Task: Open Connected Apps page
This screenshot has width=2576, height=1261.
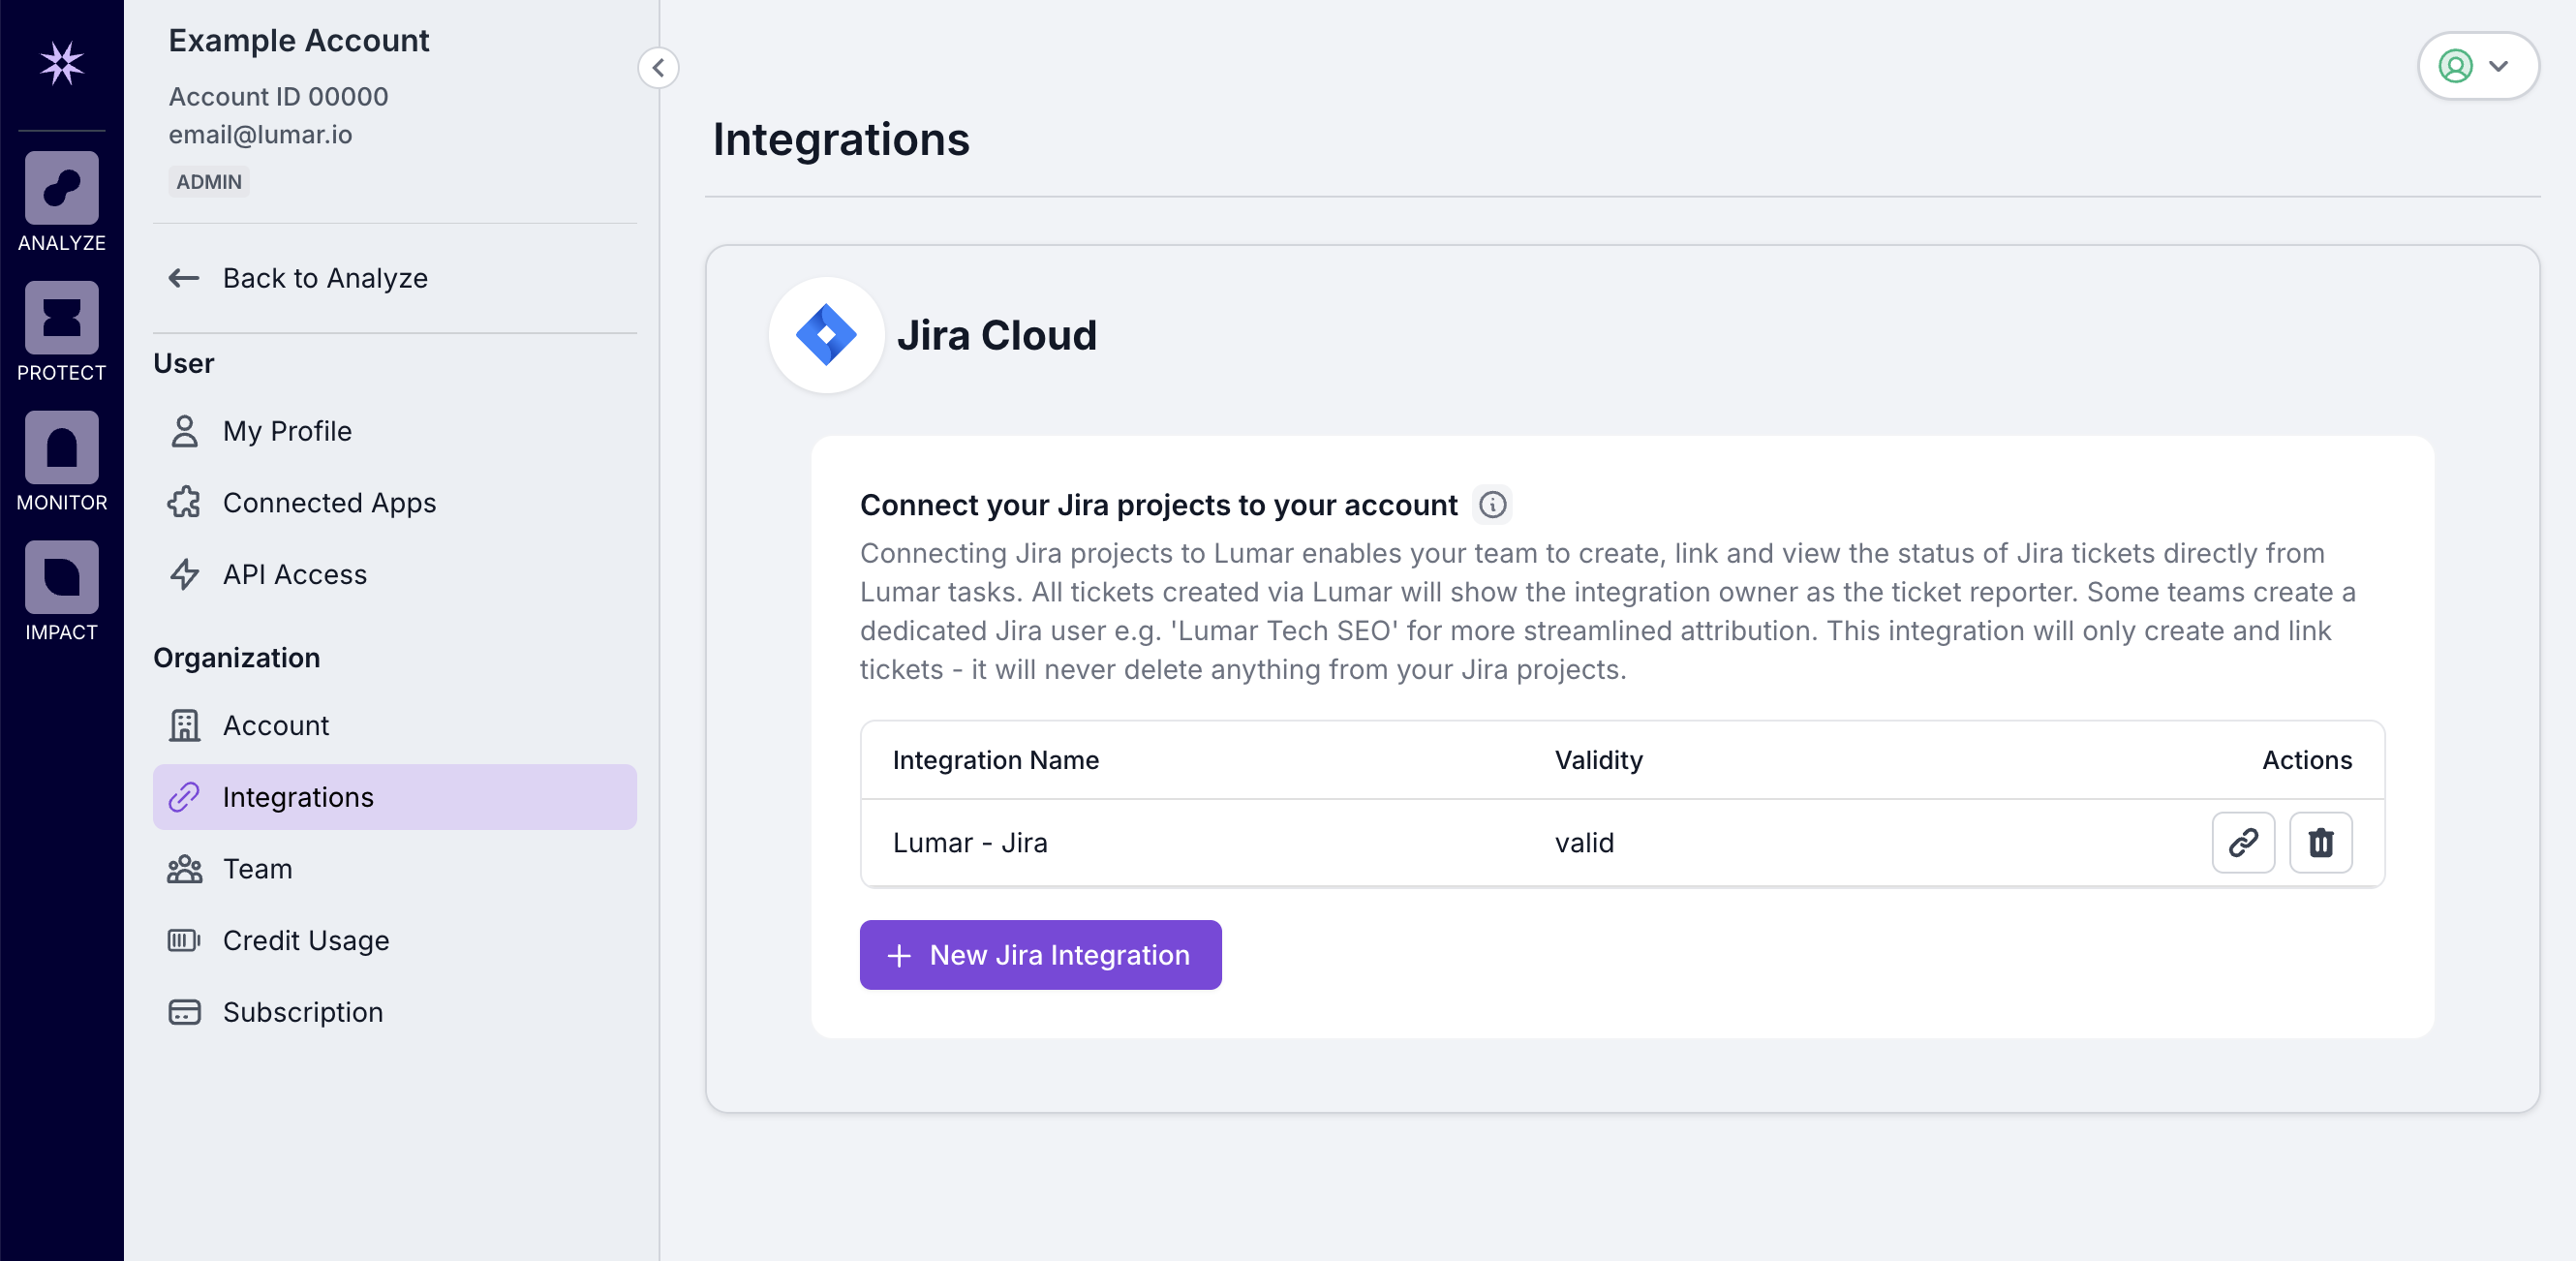Action: [x=328, y=503]
